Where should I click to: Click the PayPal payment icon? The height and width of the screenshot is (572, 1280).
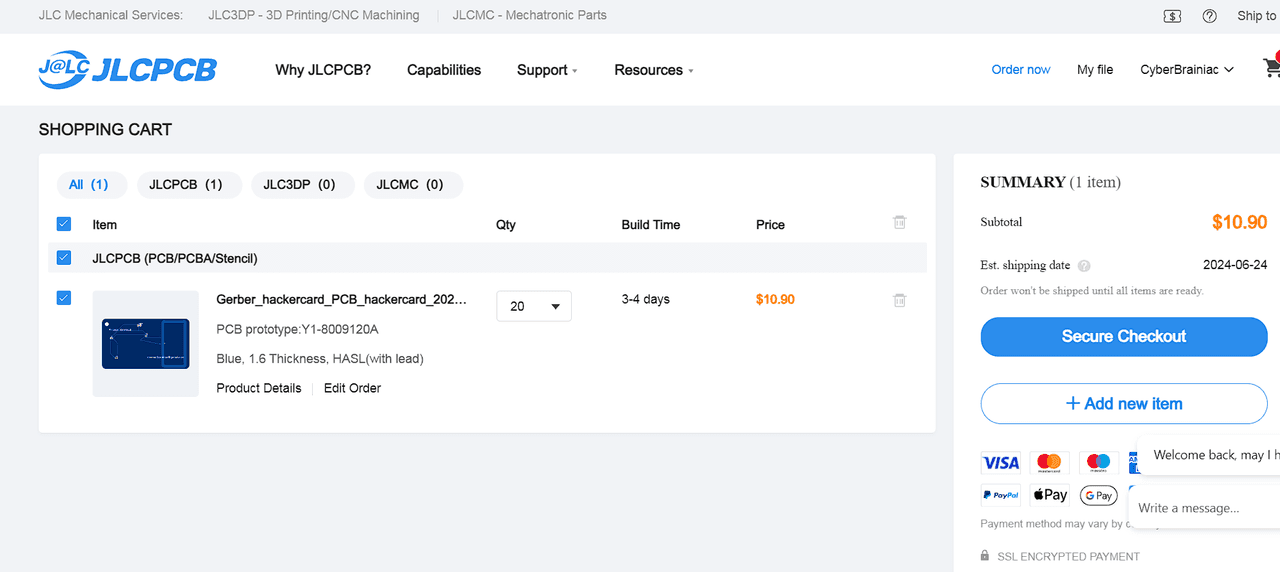[1000, 495]
